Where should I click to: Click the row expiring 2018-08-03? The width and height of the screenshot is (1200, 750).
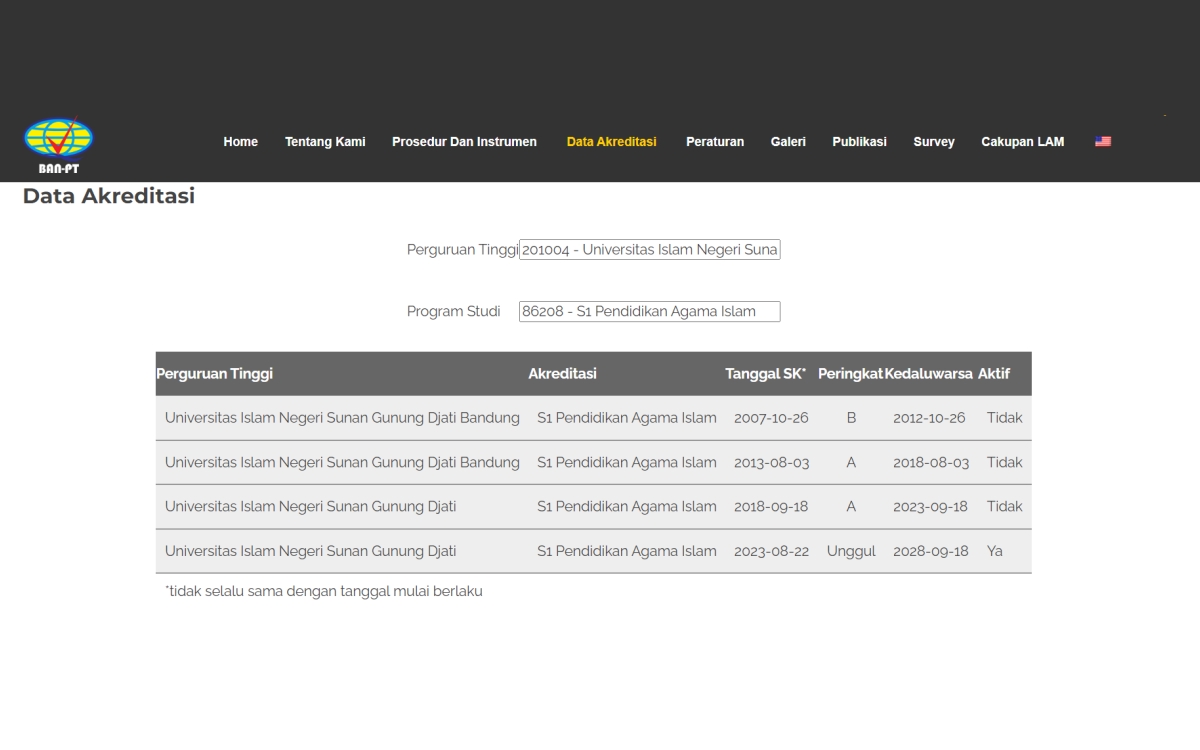(x=593, y=463)
